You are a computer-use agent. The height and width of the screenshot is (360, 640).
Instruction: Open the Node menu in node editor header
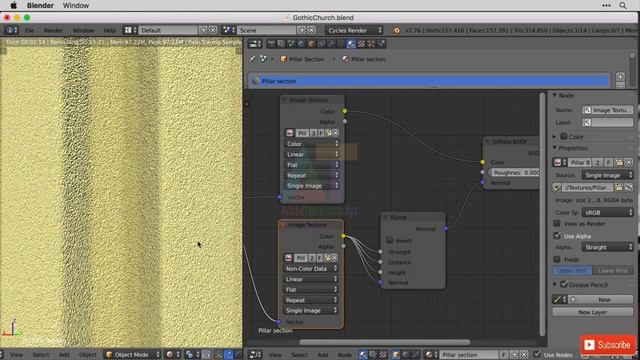[344, 355]
